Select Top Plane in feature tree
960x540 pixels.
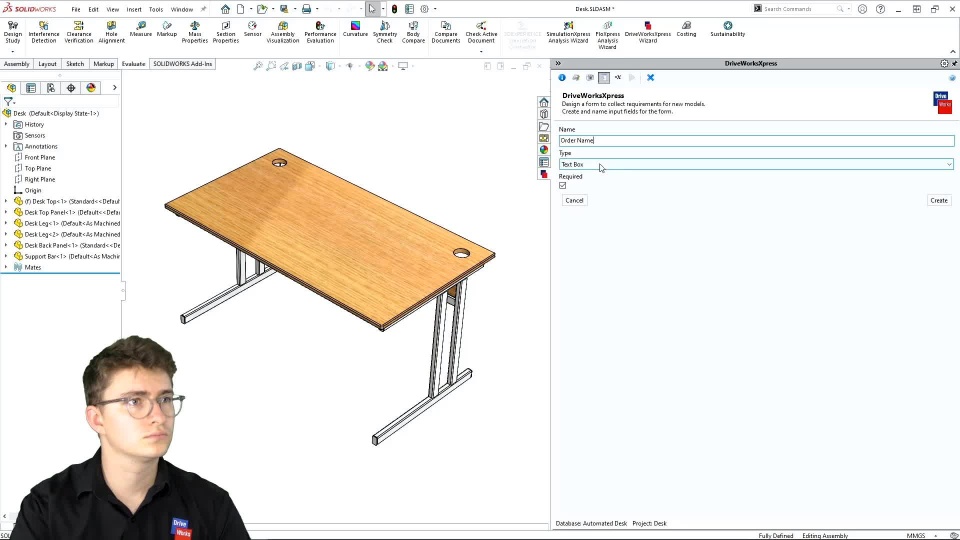[x=37, y=168]
